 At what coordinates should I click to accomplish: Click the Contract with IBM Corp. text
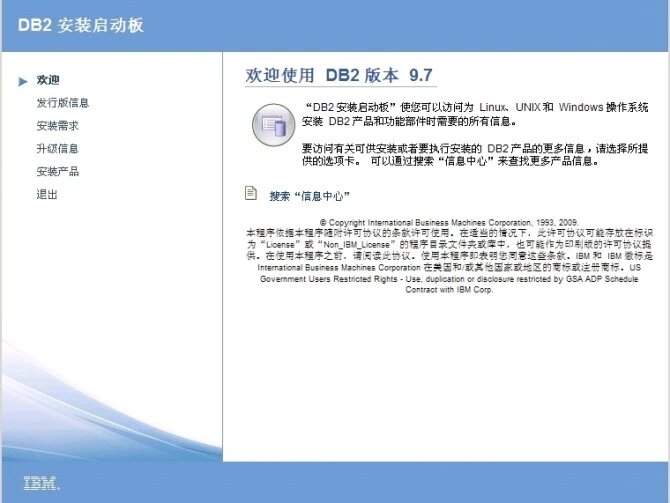pos(449,289)
